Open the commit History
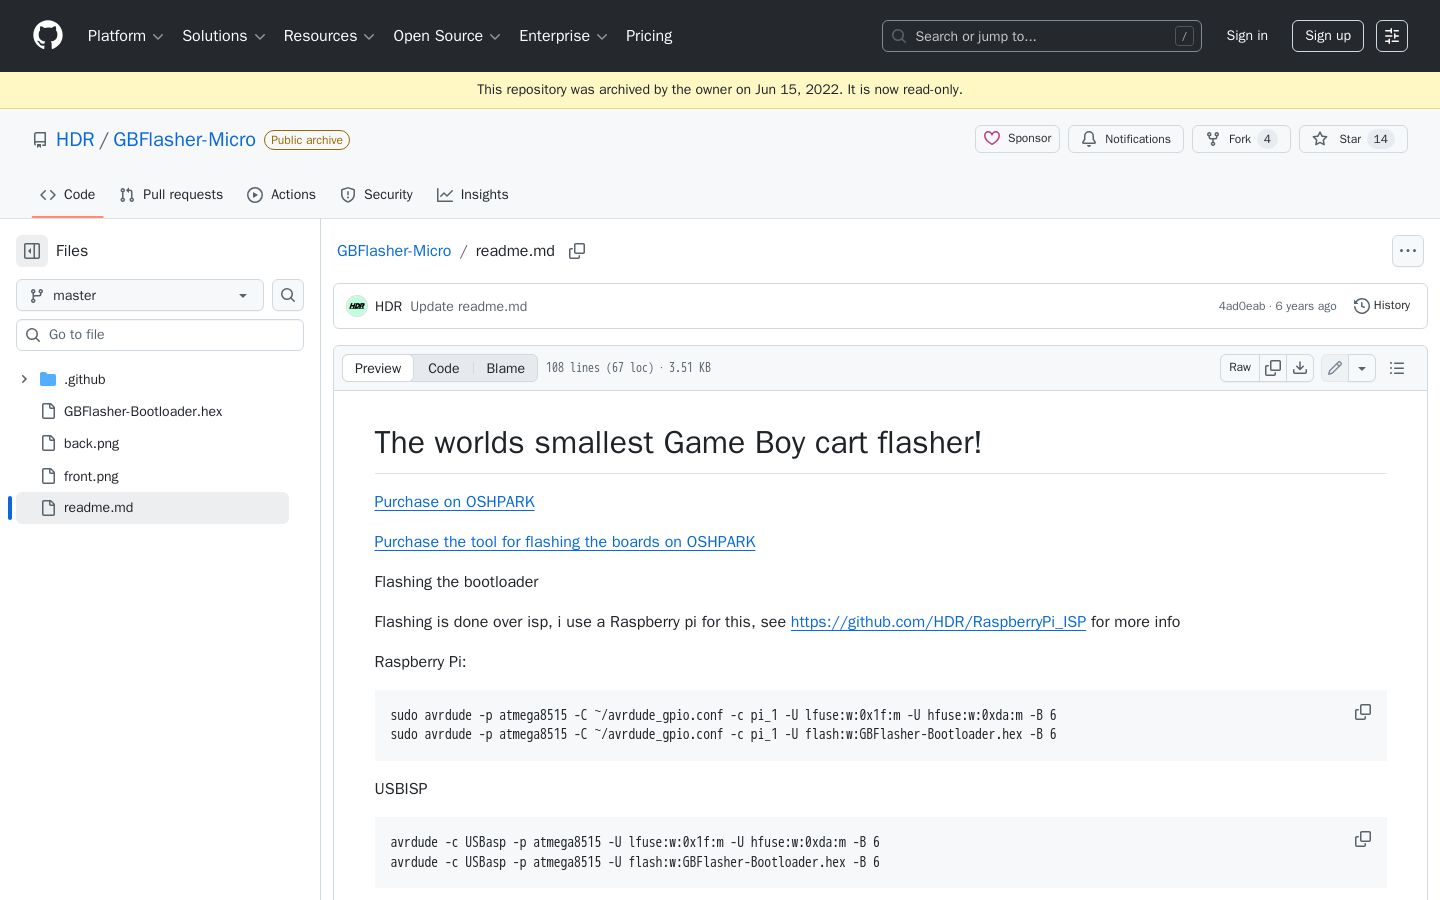Viewport: 1440px width, 900px height. (1382, 306)
